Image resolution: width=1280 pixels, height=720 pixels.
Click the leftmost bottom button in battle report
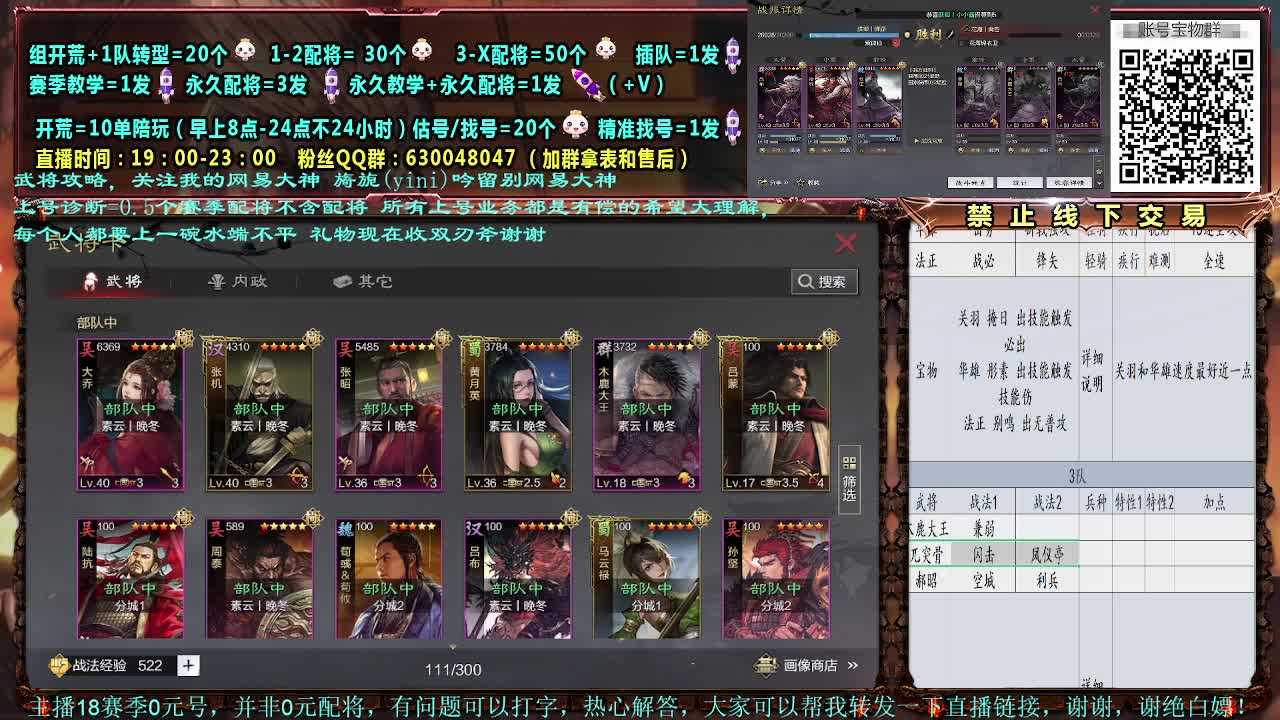(970, 182)
